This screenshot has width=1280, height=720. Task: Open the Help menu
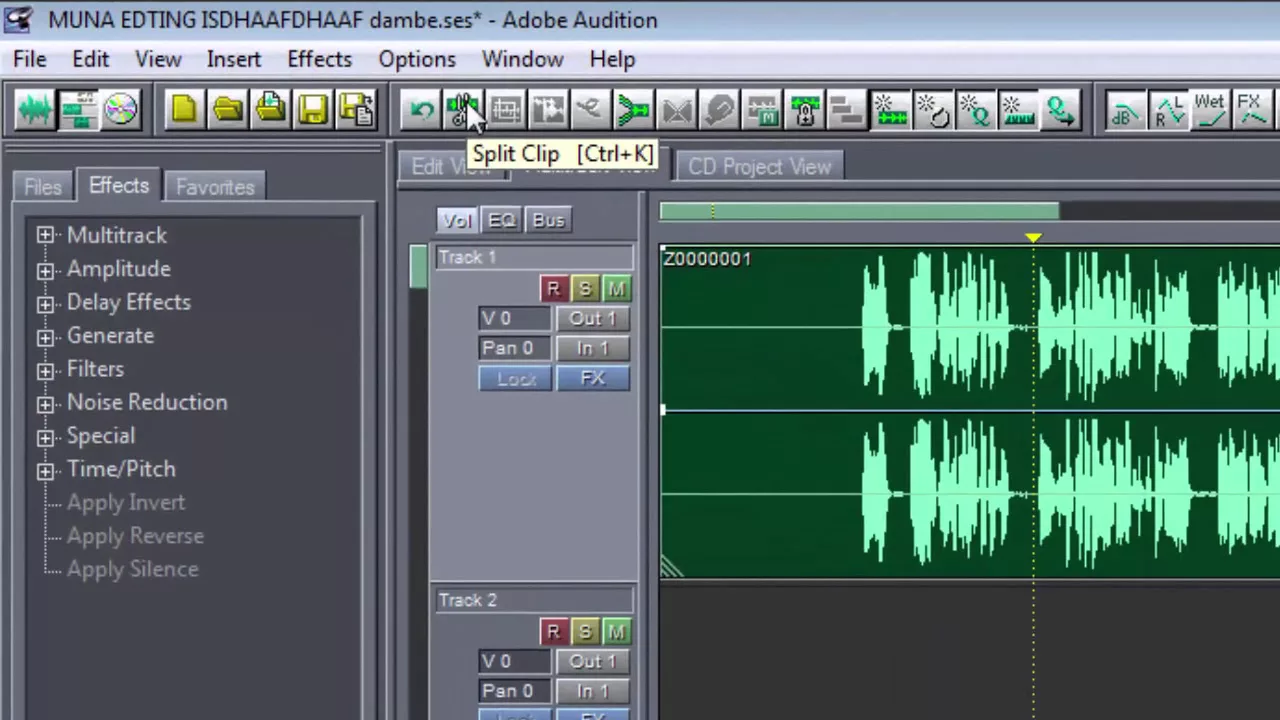(612, 59)
